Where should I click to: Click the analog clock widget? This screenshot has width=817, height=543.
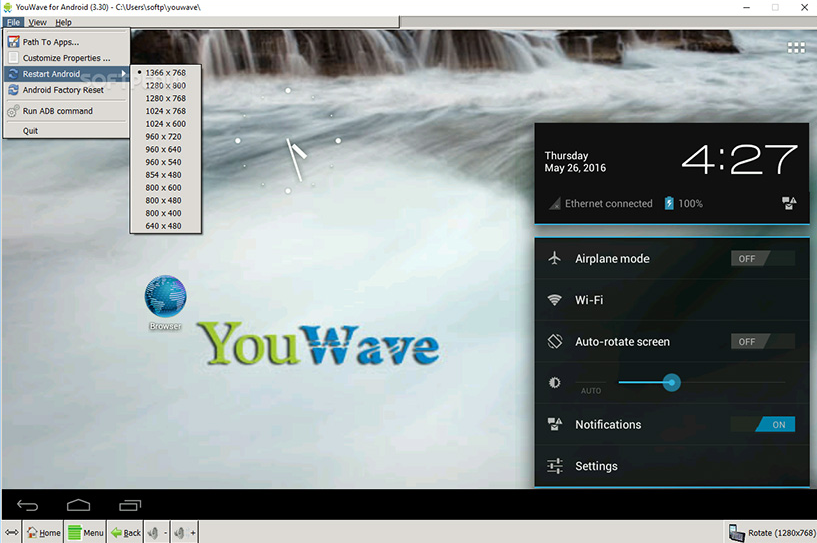288,141
